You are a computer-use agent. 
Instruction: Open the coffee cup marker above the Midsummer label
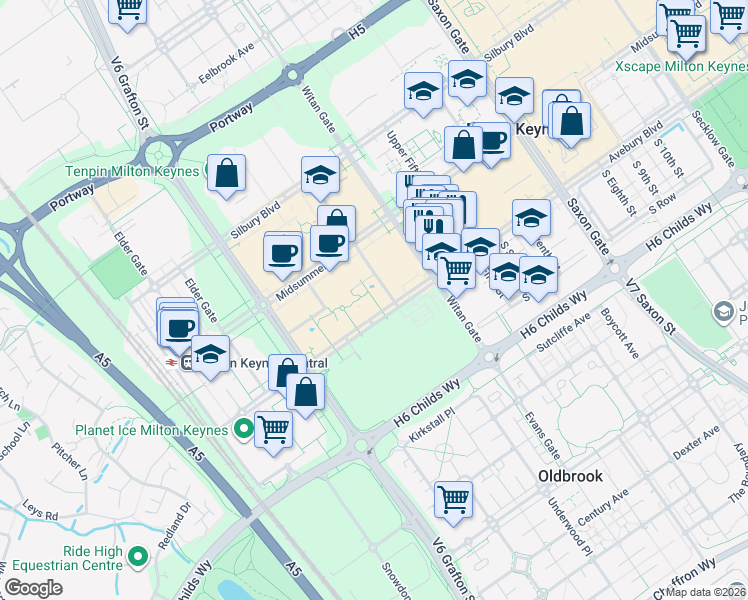(282, 254)
